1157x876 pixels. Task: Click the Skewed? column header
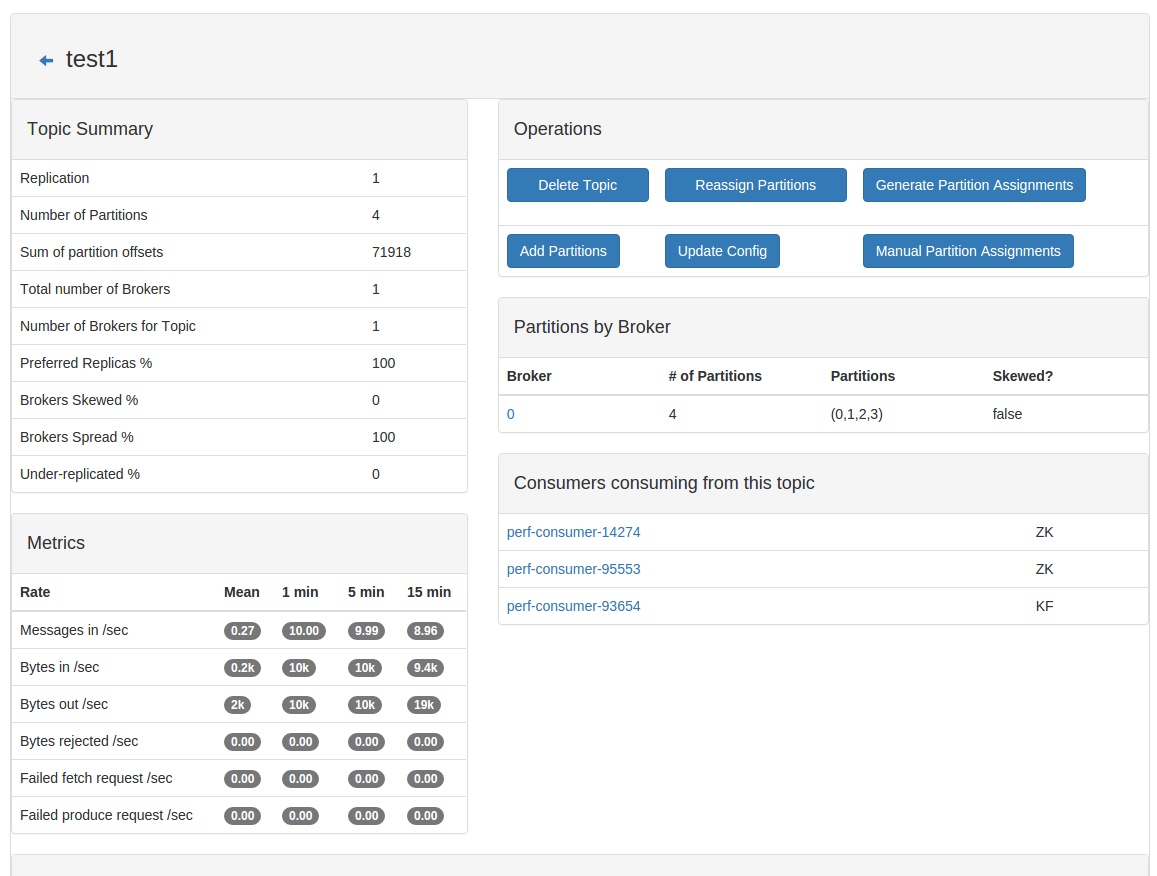1022,376
